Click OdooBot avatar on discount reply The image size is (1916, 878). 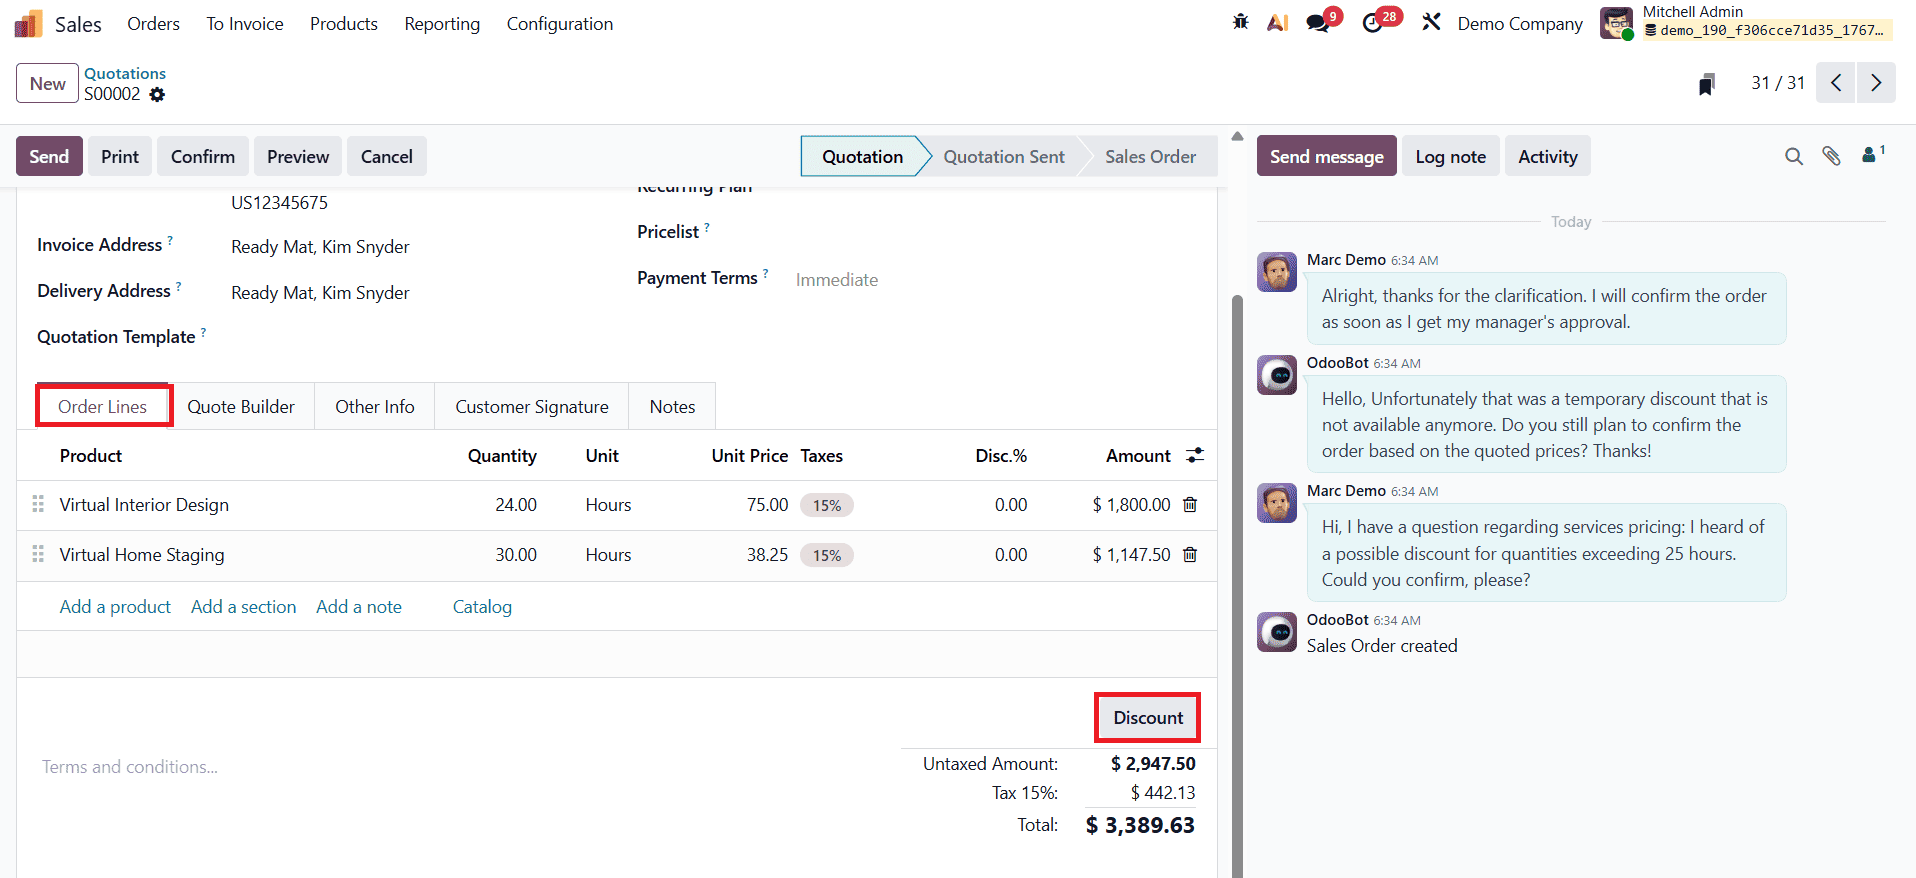tap(1277, 375)
